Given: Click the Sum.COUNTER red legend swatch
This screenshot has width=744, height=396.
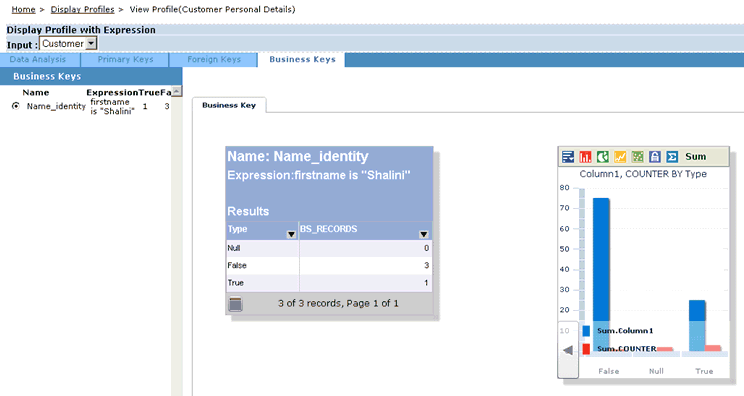Looking at the screenshot, I should coord(586,349).
